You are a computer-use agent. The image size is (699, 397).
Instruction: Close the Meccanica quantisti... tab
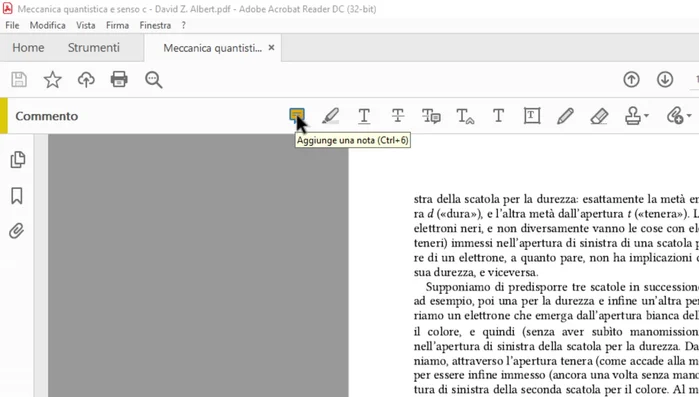coord(271,48)
